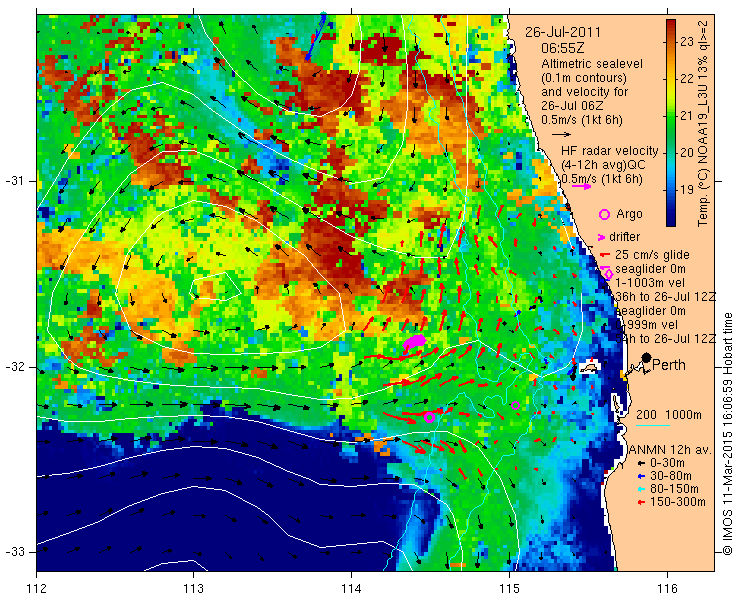Click the thin magenta Argo circle near 115°E
Viewport: 740px width, 600px height.
(x=515, y=405)
